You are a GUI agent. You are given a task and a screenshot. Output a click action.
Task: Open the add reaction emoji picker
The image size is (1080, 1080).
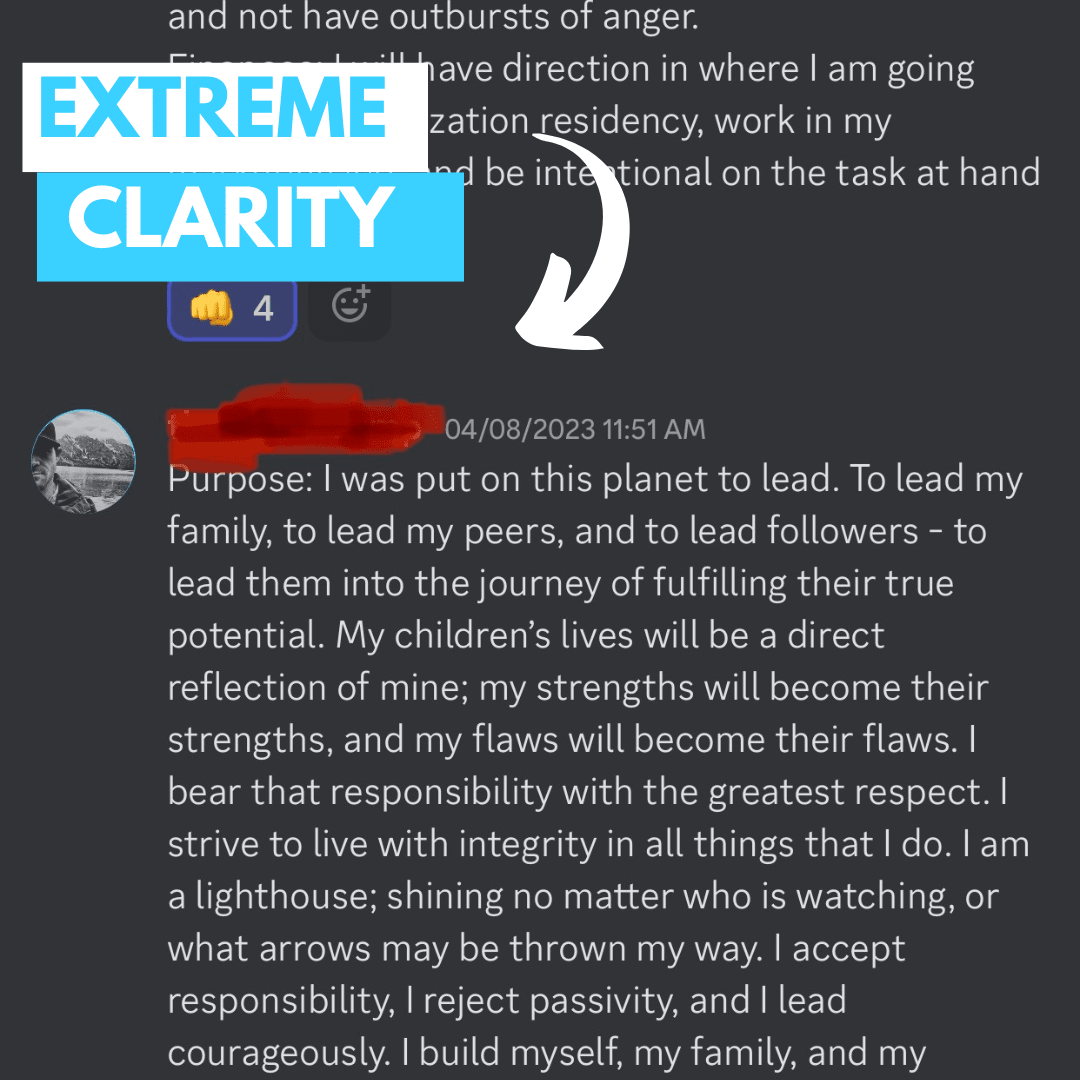pyautogui.click(x=350, y=307)
